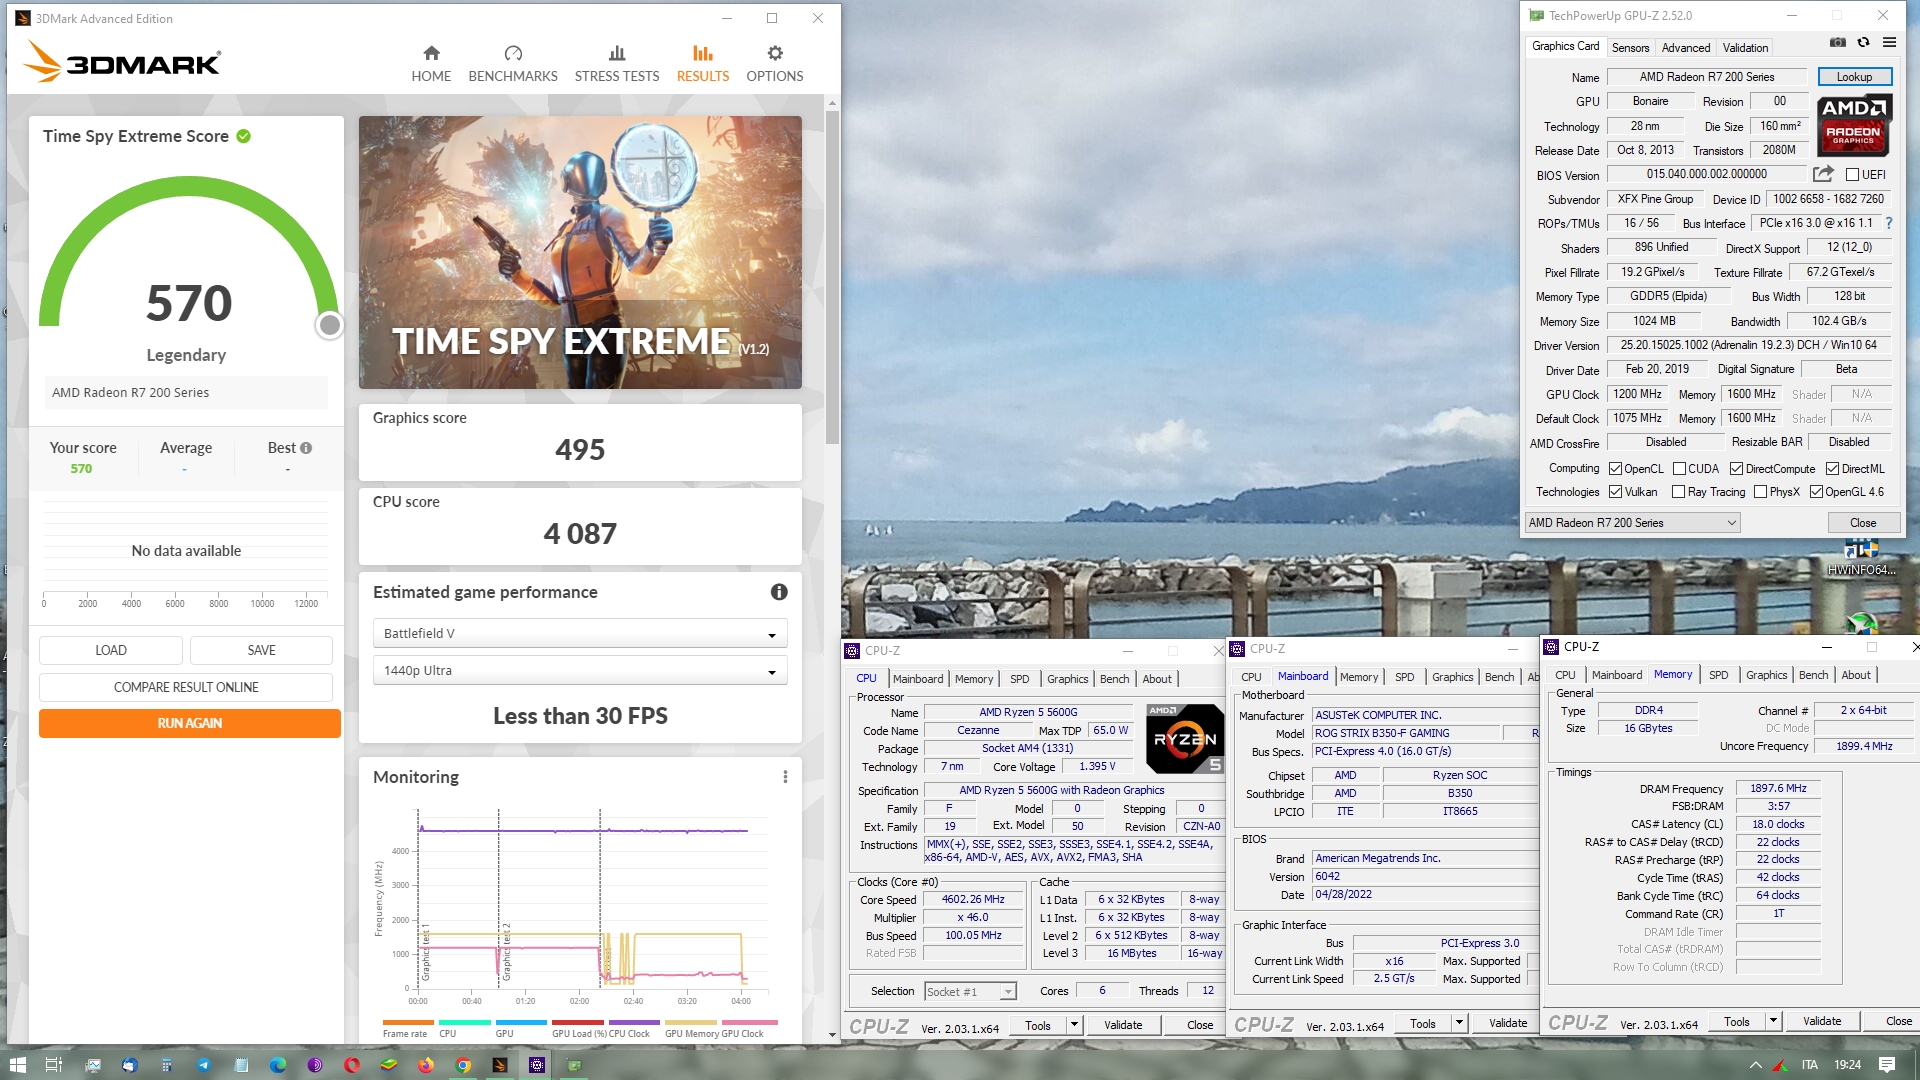This screenshot has height=1080, width=1920.
Task: Open the Monitoring three-dot menu
Action: 785,777
